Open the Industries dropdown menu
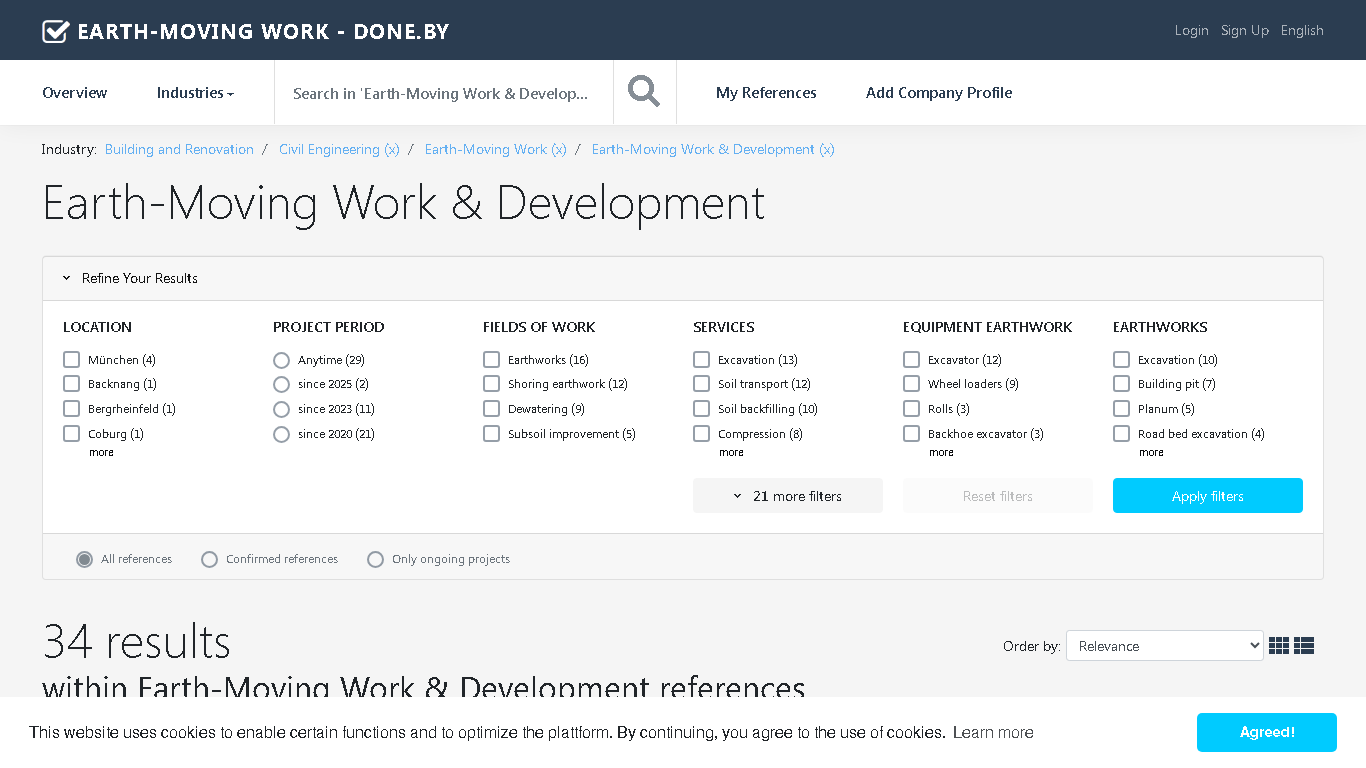1366x768 pixels. [x=195, y=92]
